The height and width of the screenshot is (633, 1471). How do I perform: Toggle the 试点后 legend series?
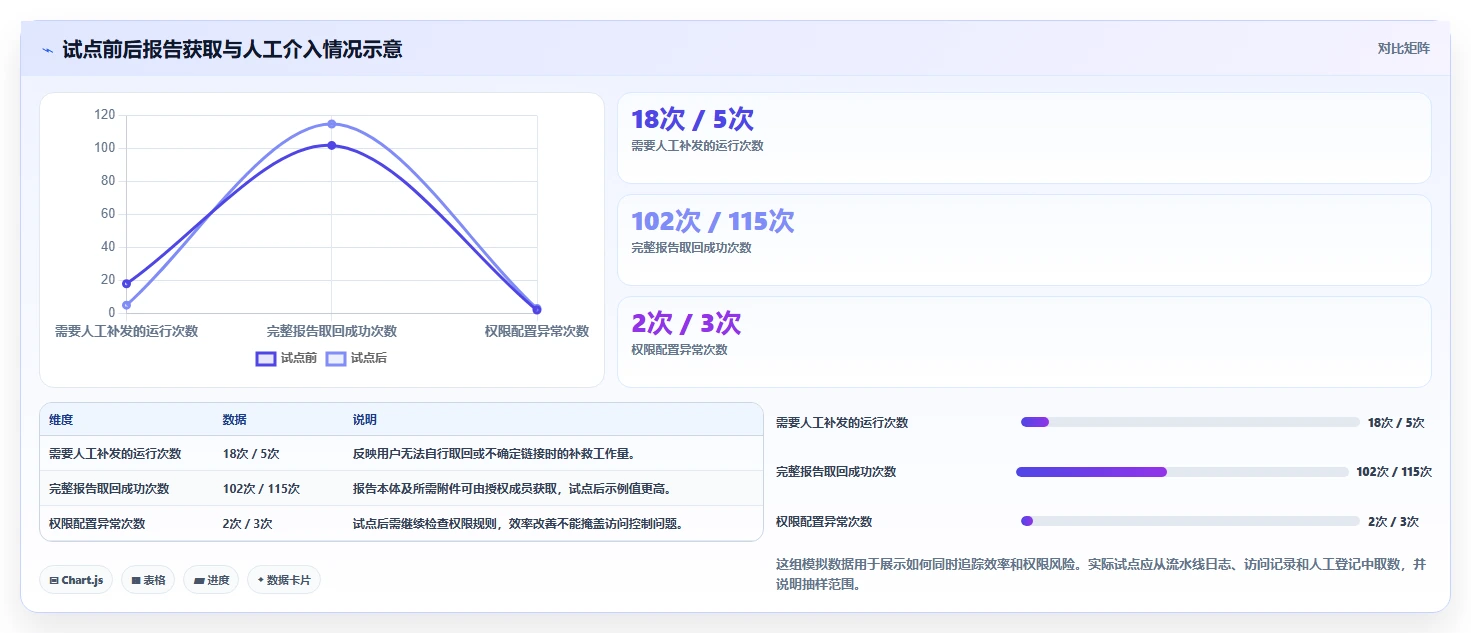click(356, 358)
